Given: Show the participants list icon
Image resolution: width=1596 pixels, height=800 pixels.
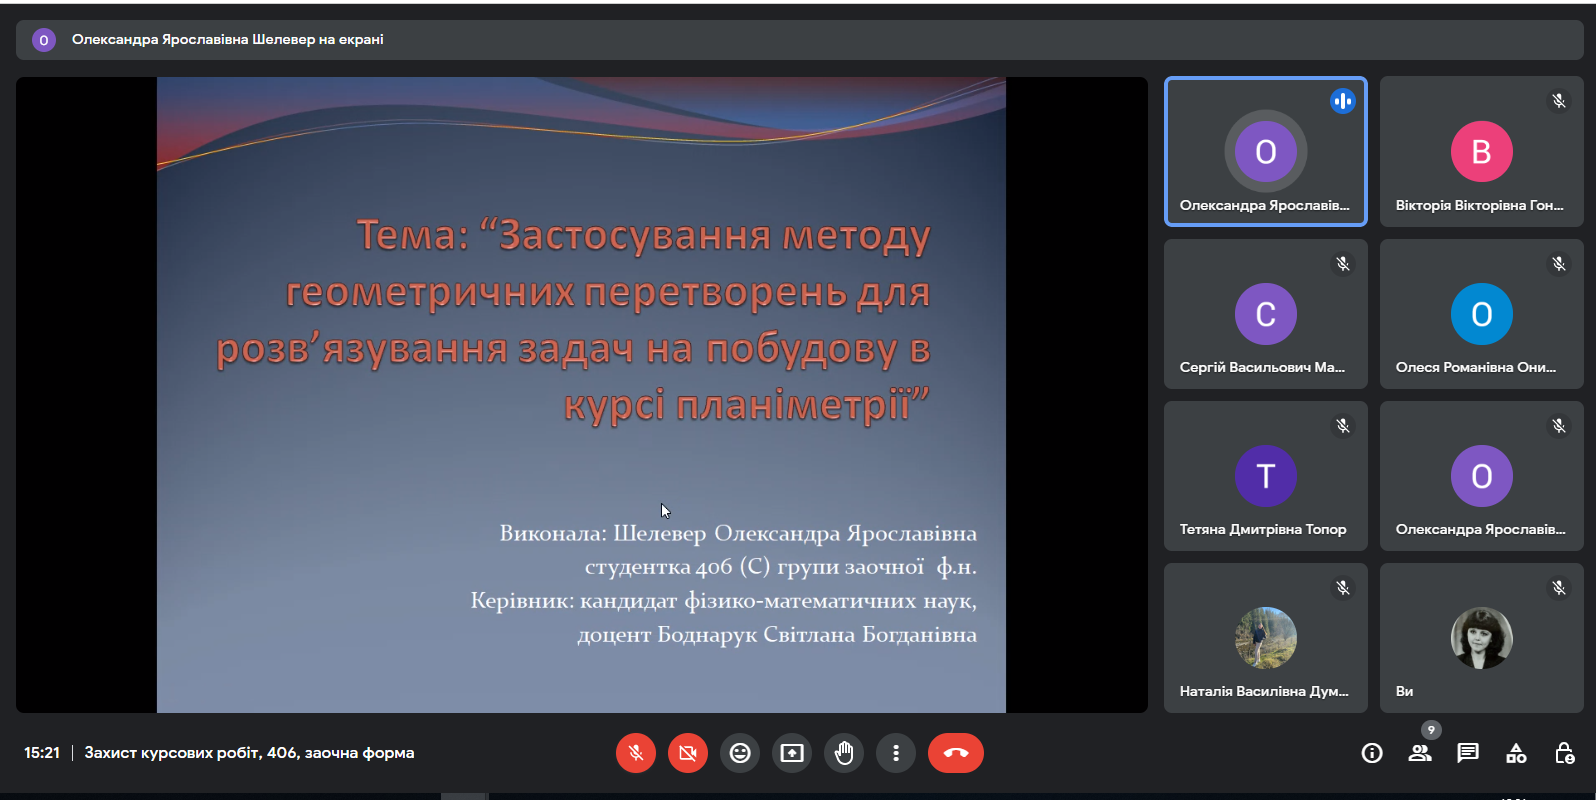Looking at the screenshot, I should (1420, 753).
